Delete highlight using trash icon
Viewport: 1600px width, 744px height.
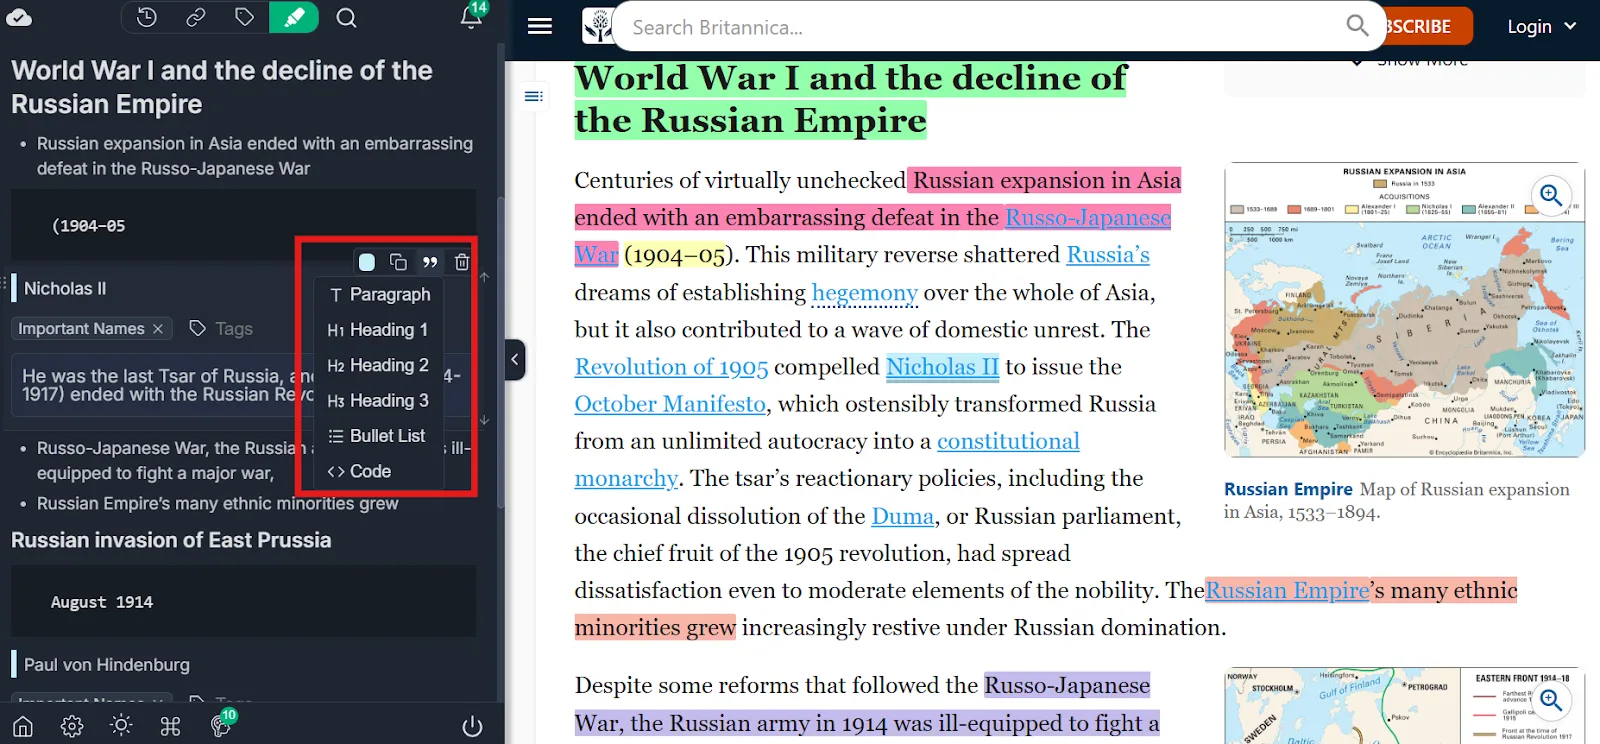click(x=462, y=262)
